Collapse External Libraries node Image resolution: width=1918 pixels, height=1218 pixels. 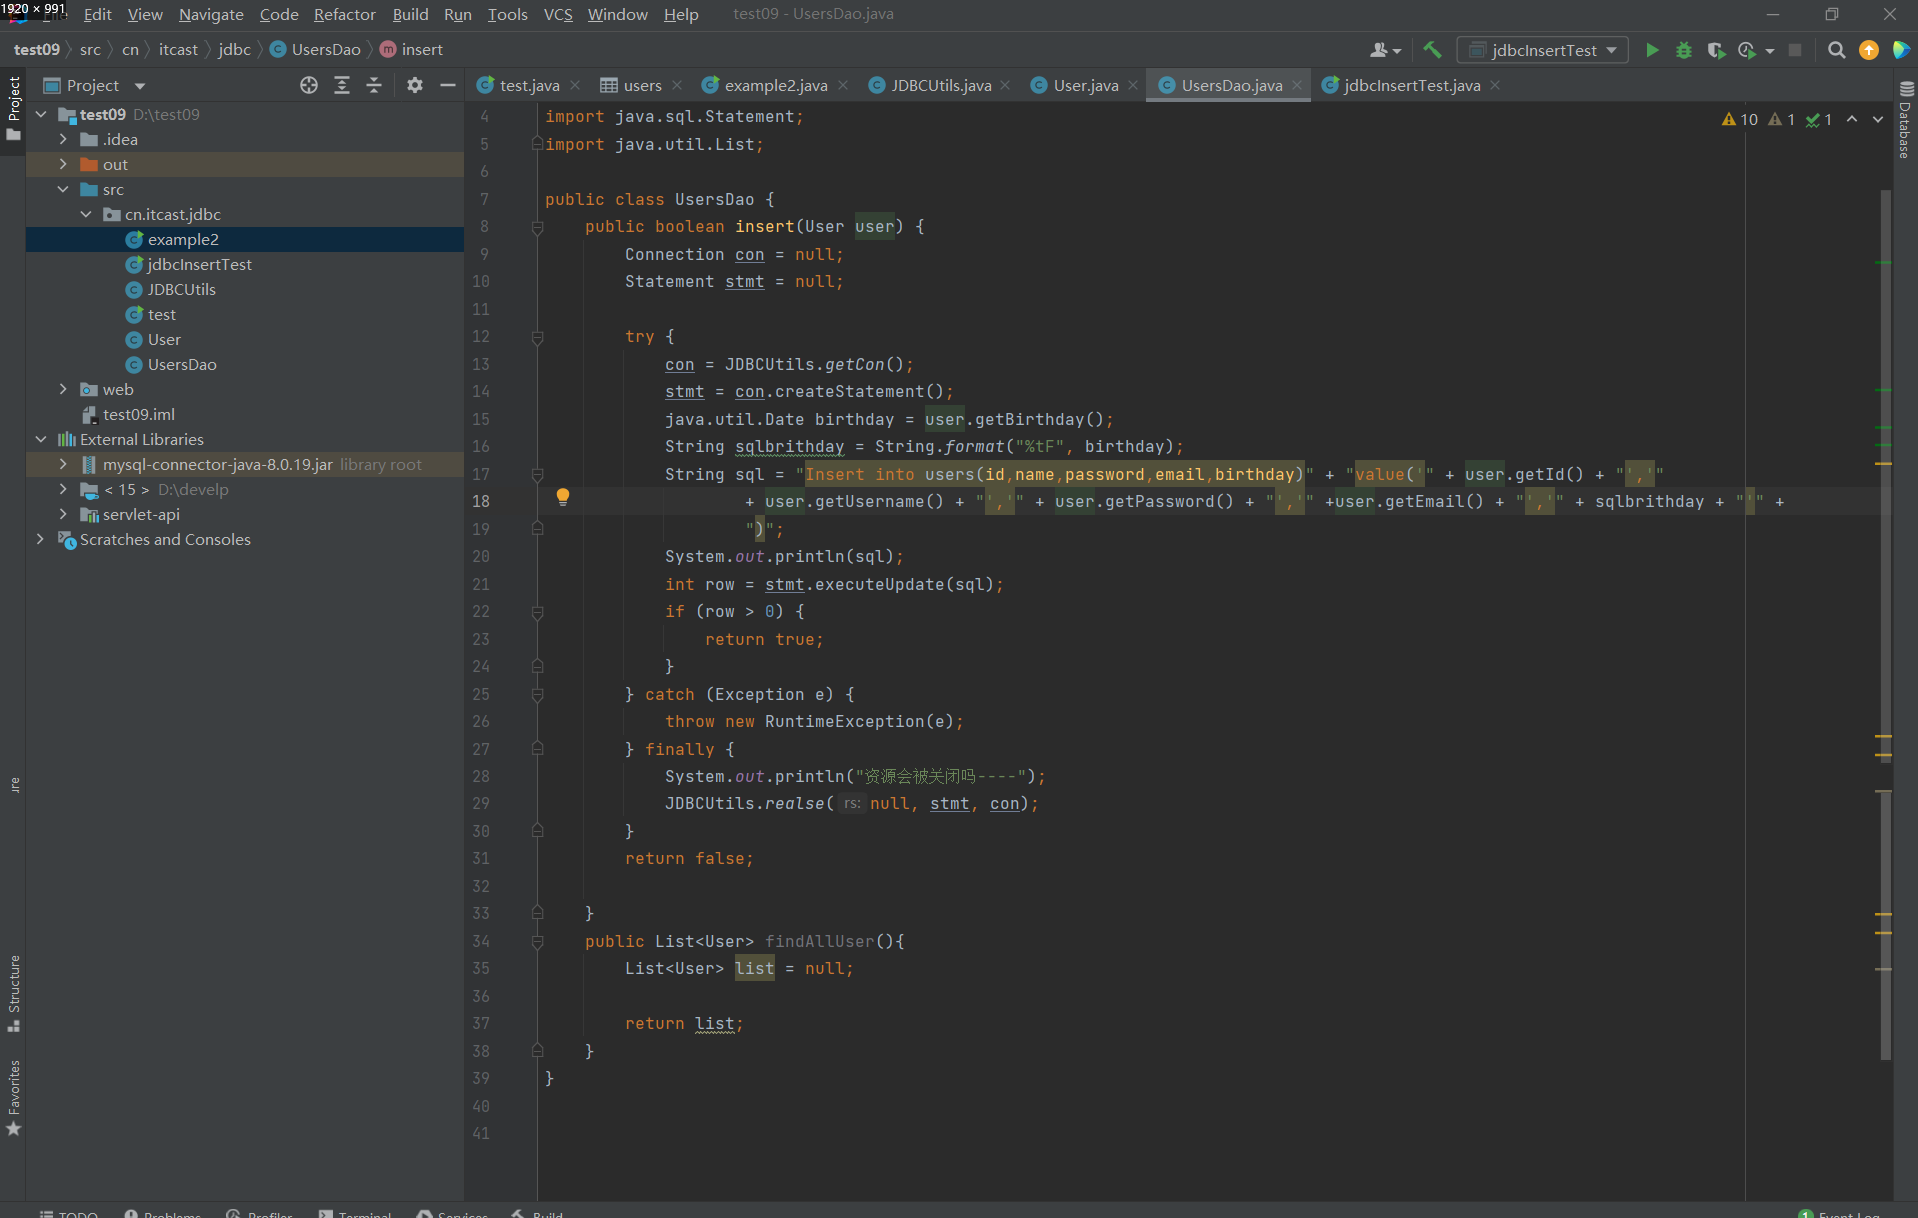tap(41, 439)
